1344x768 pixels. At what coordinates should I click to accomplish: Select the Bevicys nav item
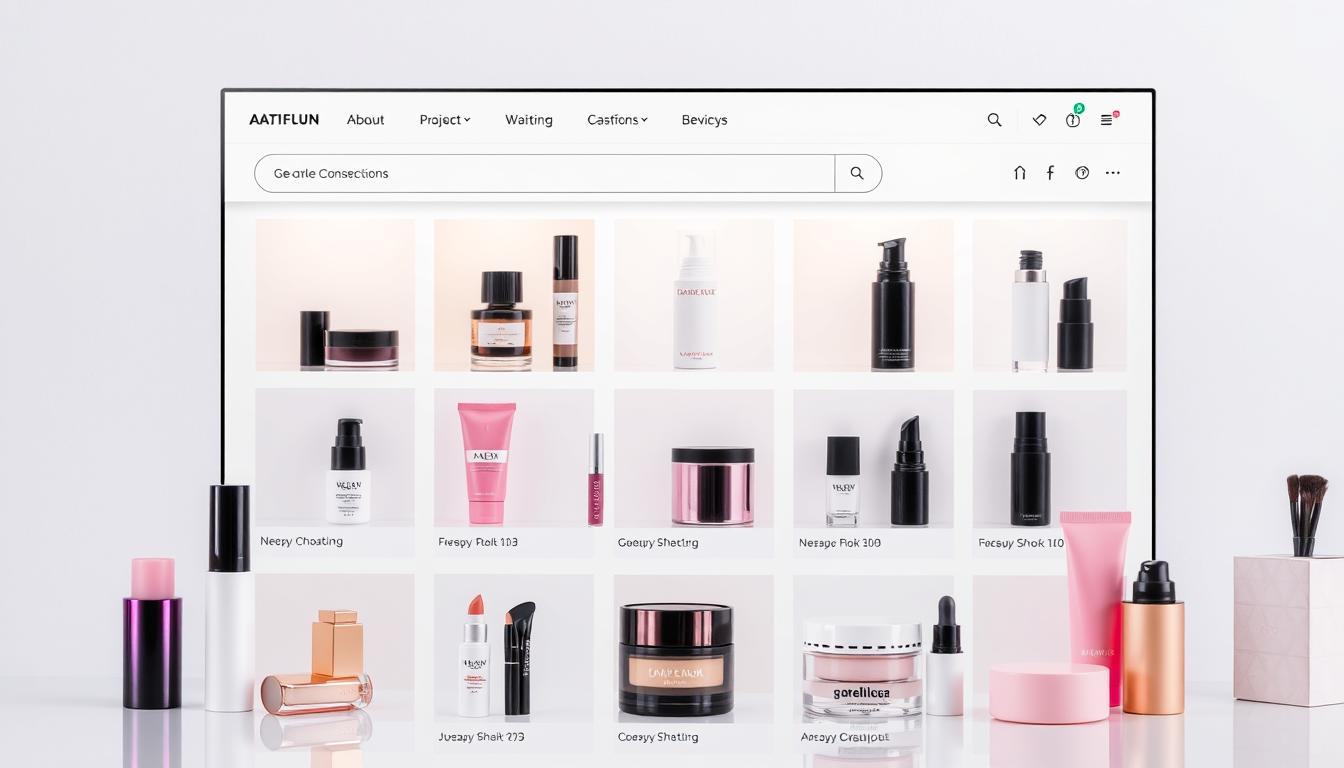[704, 120]
